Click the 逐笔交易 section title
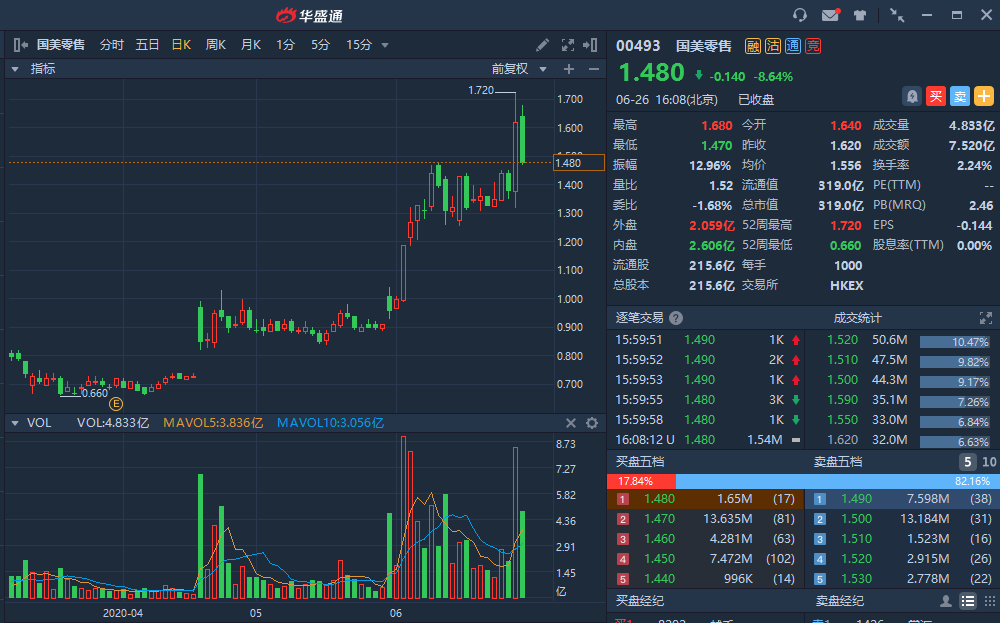 pyautogui.click(x=639, y=318)
